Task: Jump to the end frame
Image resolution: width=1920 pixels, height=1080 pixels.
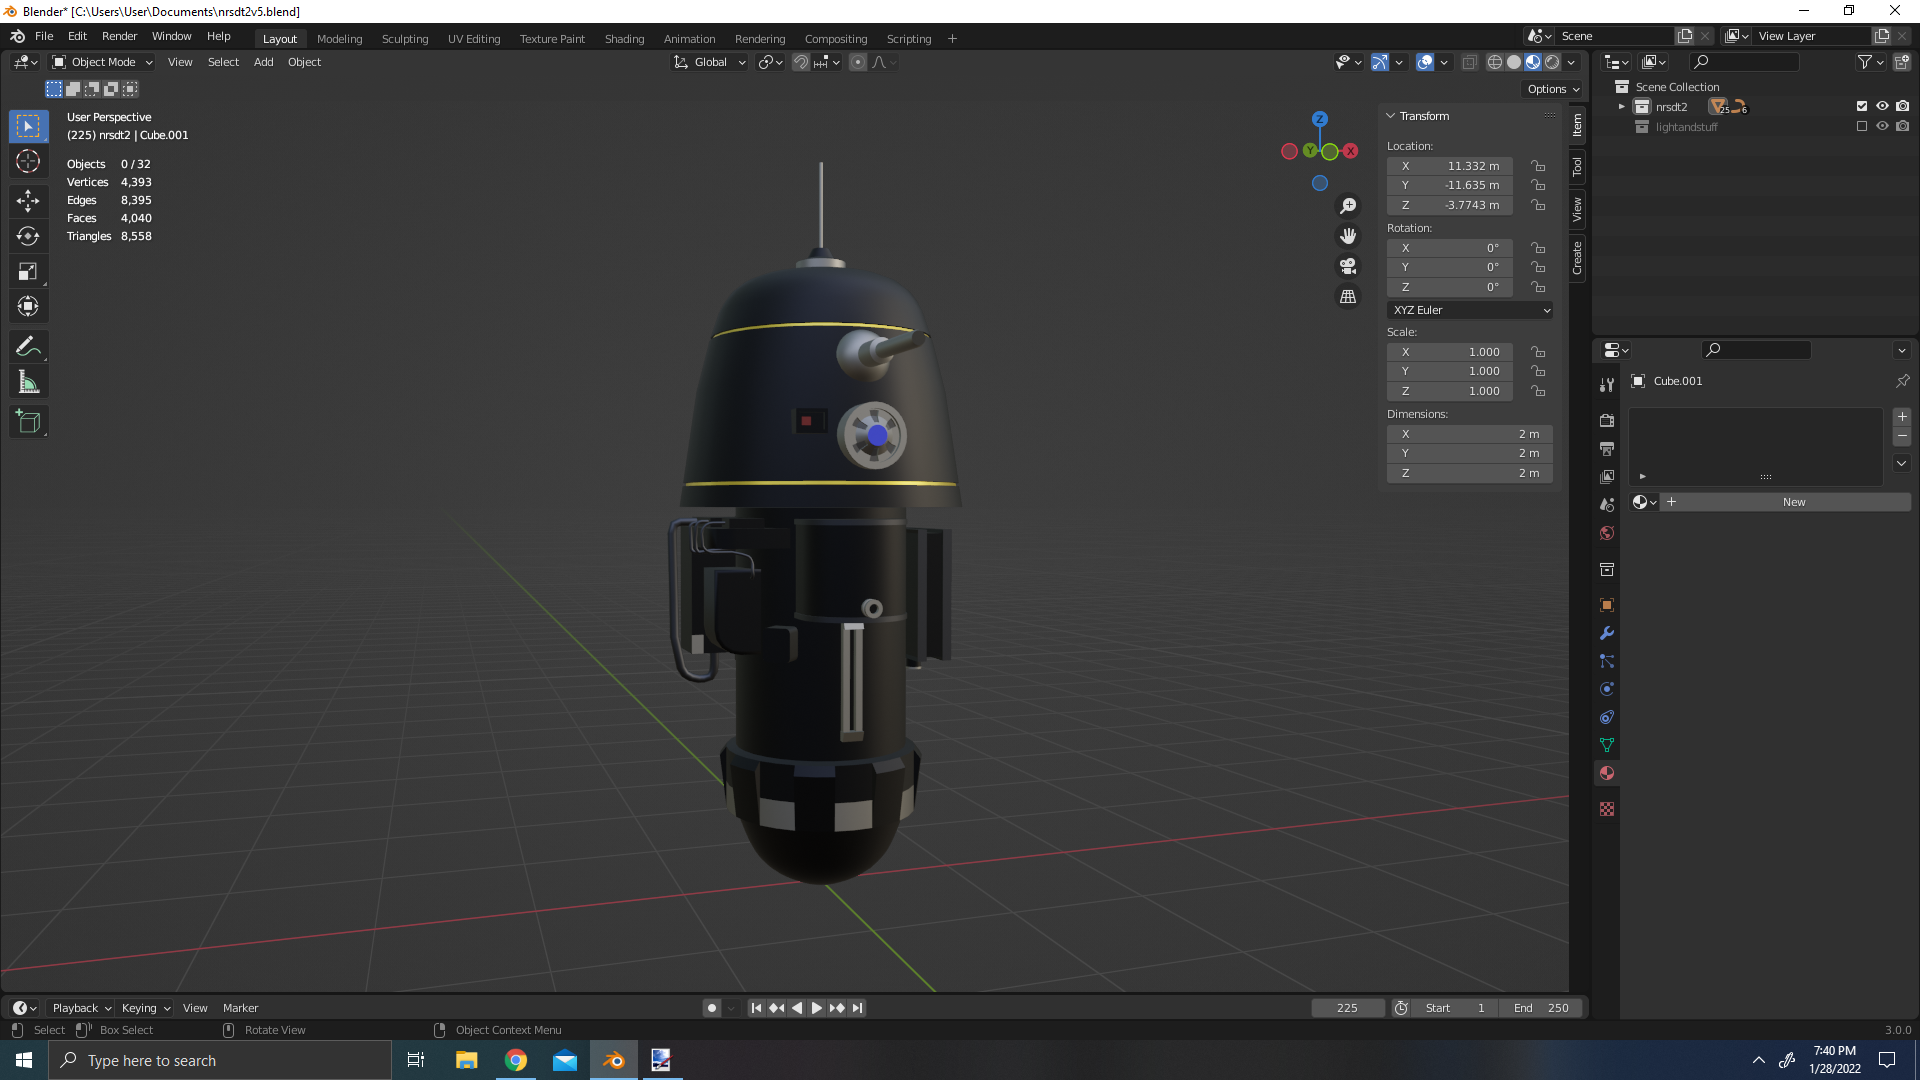Action: (857, 1008)
